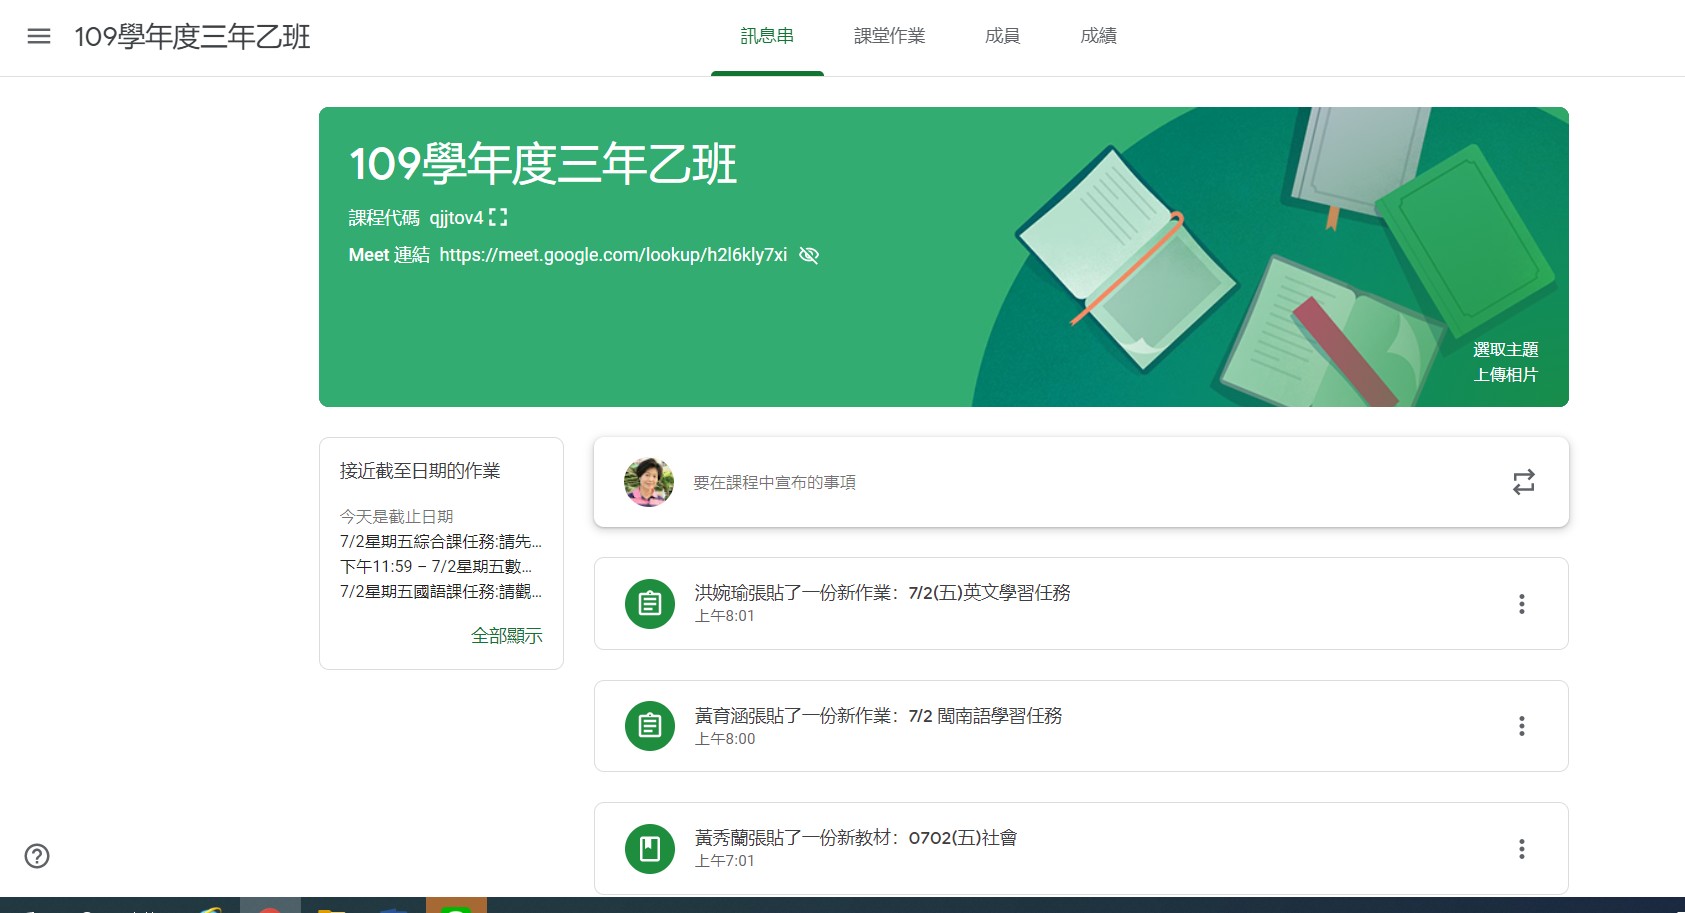Click the teacher profile photo
Image resolution: width=1685 pixels, height=913 pixels.
649,482
